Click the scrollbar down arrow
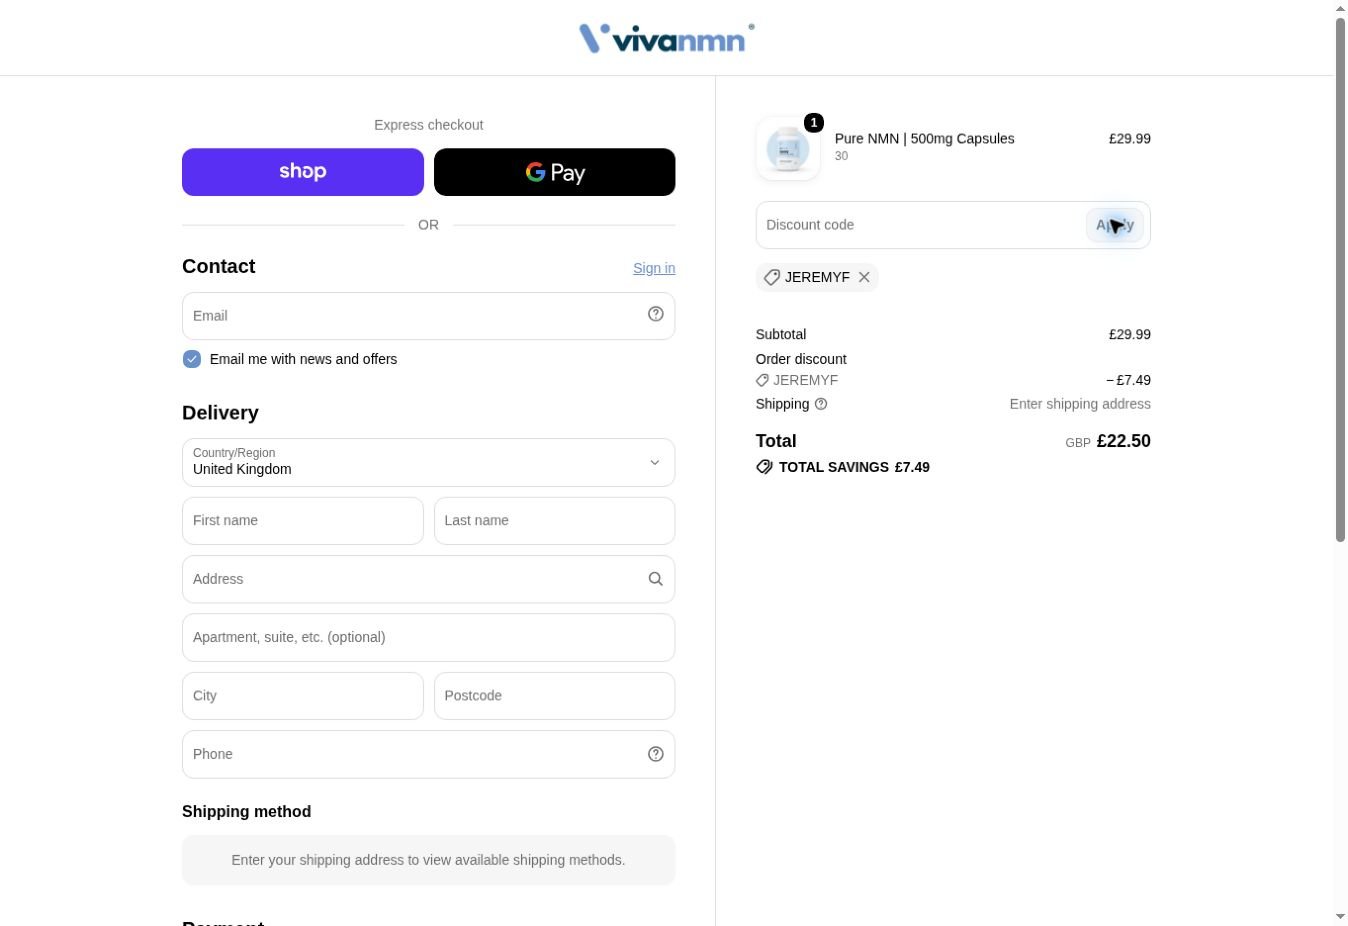 (1340, 916)
